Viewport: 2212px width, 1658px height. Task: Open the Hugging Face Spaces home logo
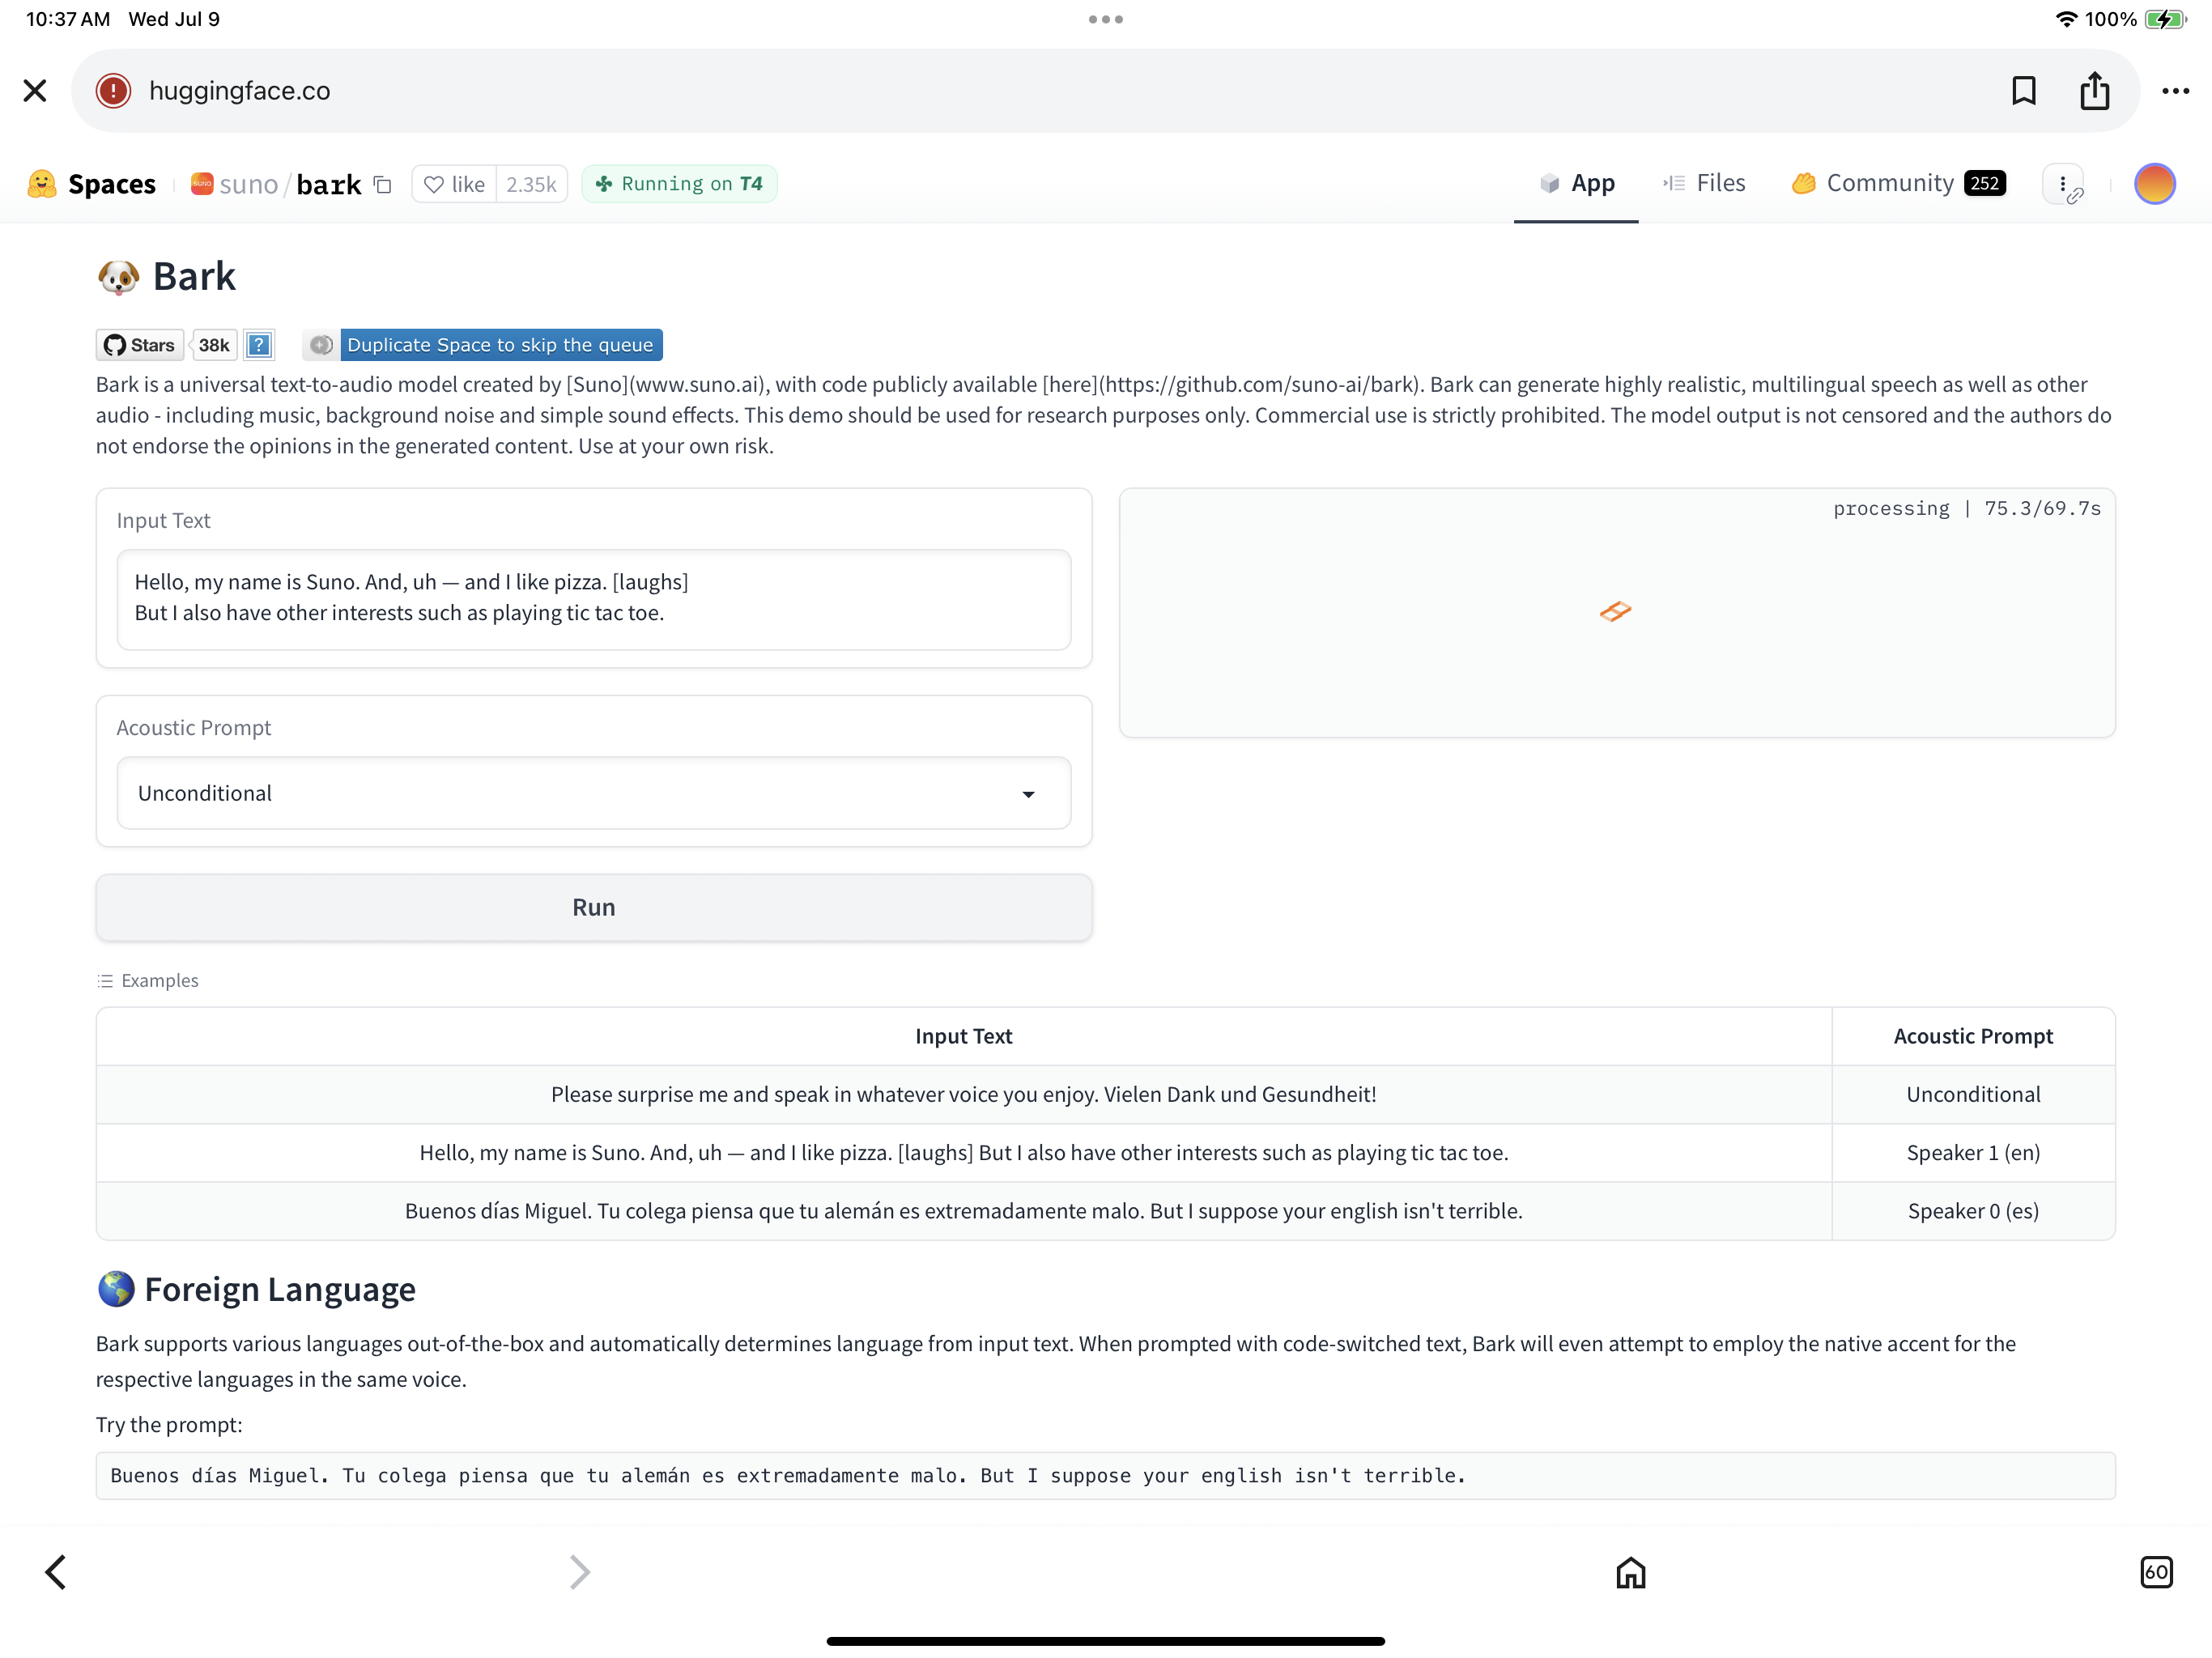[x=41, y=184]
